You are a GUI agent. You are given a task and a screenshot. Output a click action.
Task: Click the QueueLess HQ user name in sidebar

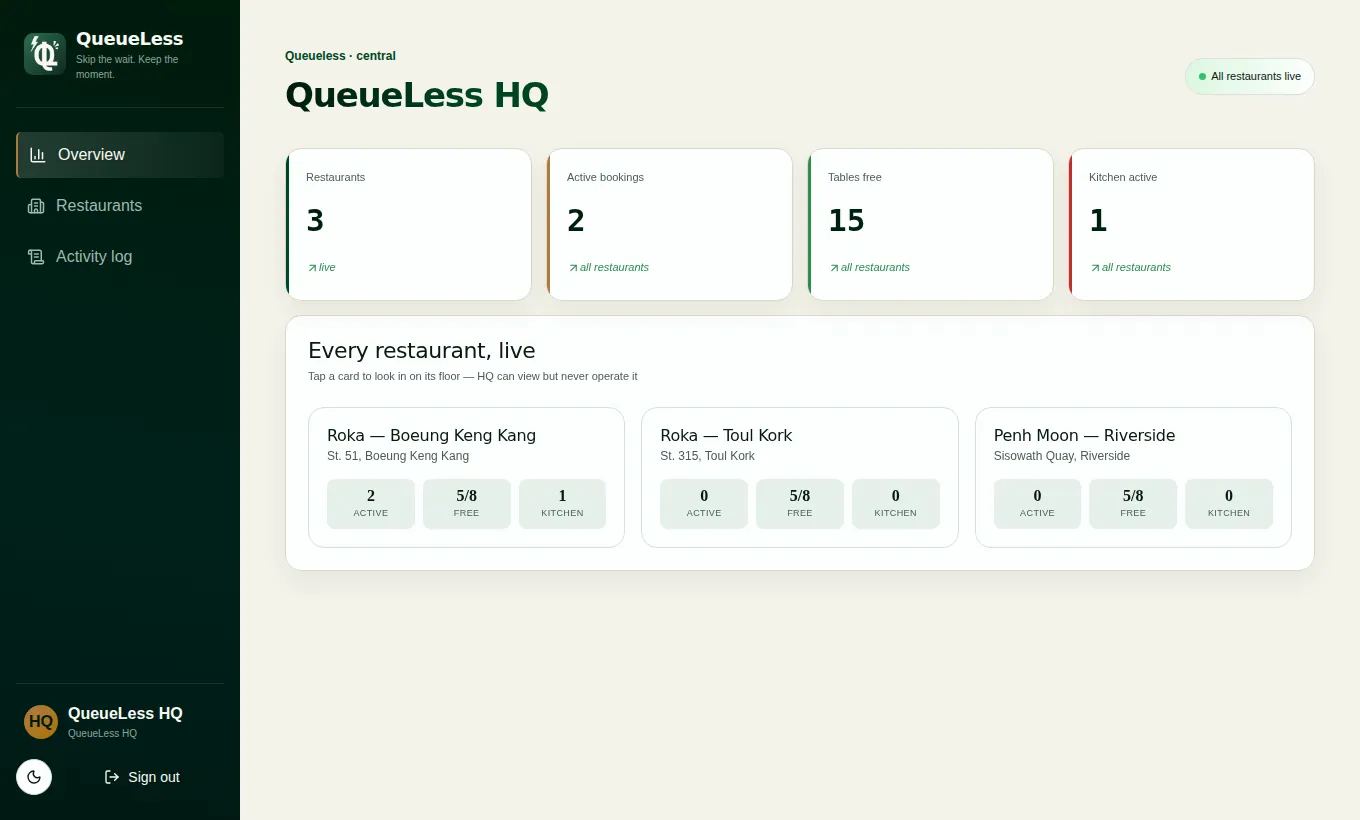click(125, 714)
